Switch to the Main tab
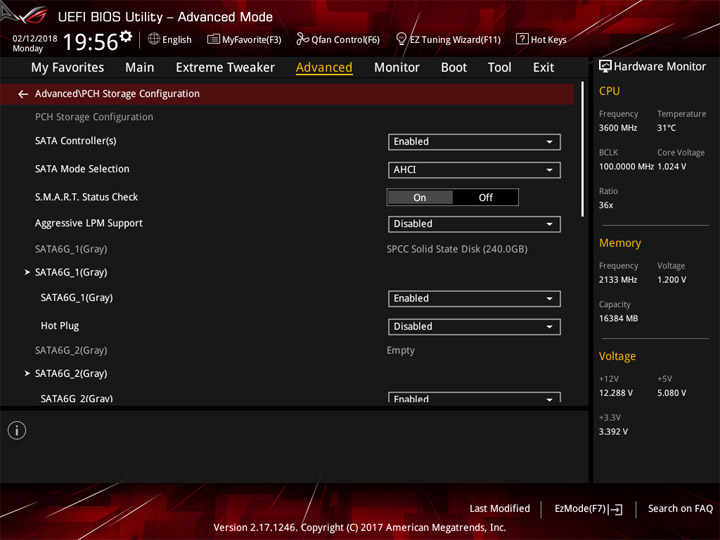Screen dimensions: 720x540 coord(140,68)
